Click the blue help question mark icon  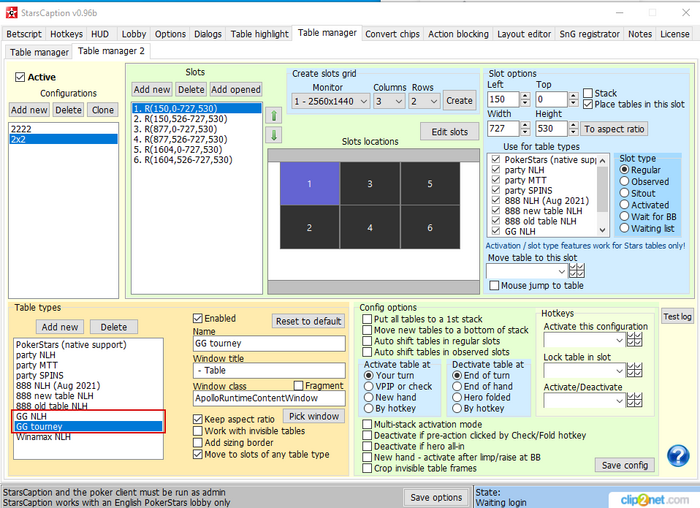point(678,456)
